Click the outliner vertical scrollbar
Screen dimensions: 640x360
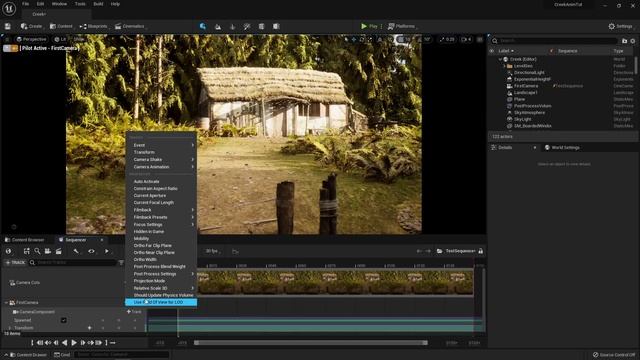pyautogui.click(x=636, y=65)
